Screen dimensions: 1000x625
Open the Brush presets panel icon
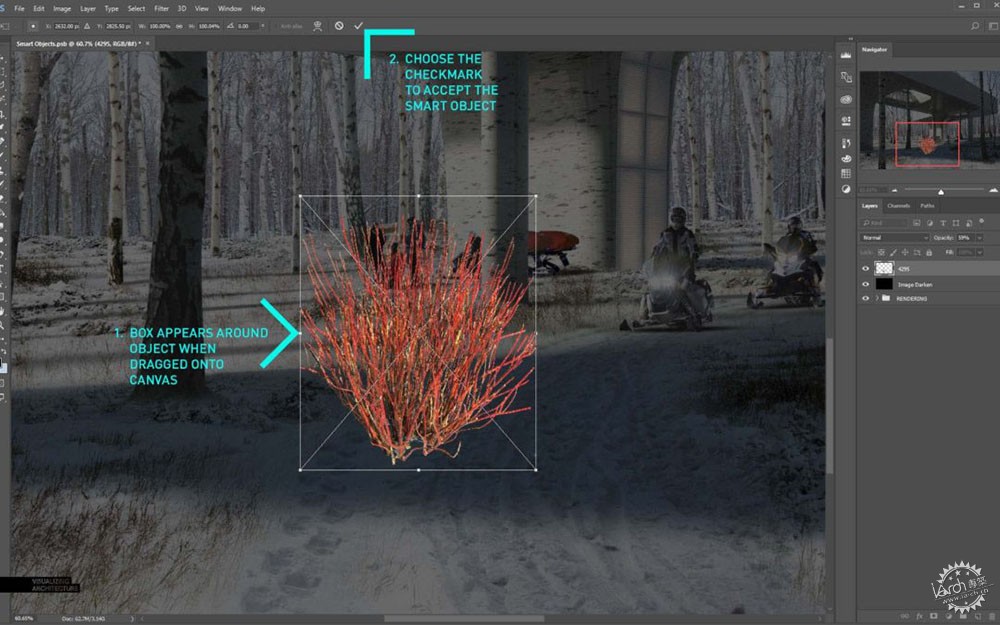pyautogui.click(x=846, y=143)
